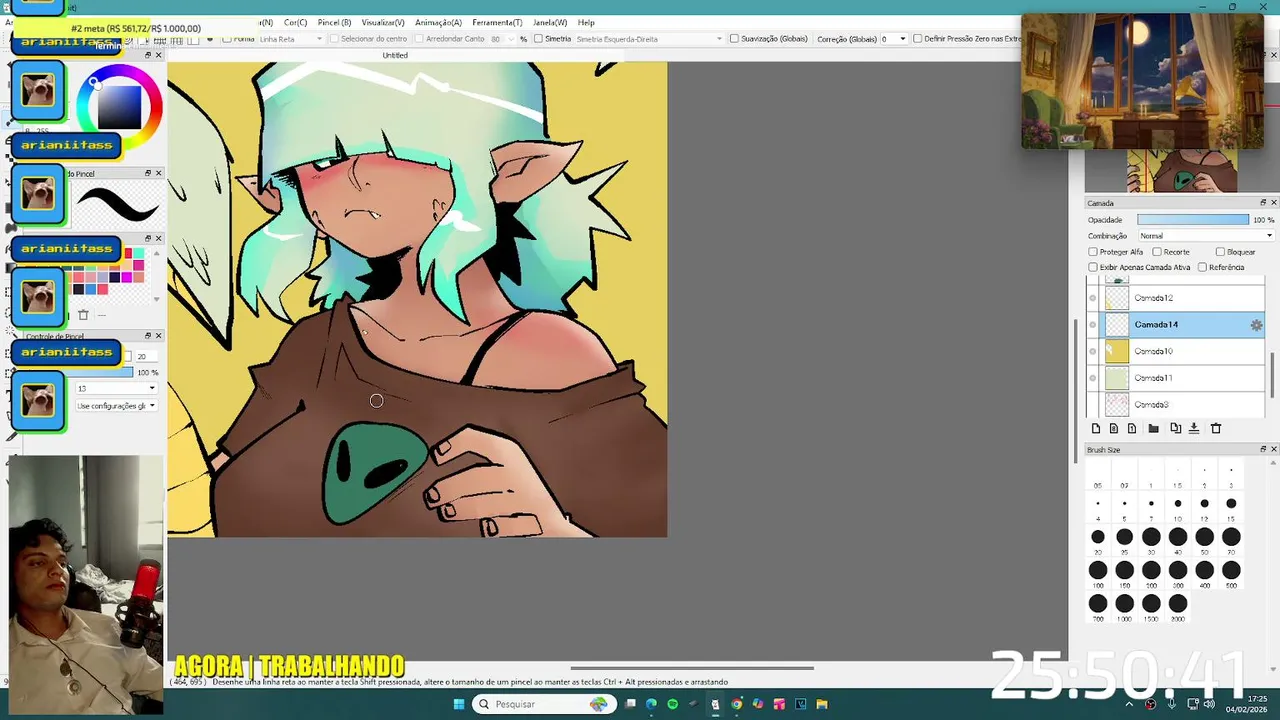Image resolution: width=1280 pixels, height=720 pixels.
Task: Select Camada3 layer row
Action: click(1176, 405)
